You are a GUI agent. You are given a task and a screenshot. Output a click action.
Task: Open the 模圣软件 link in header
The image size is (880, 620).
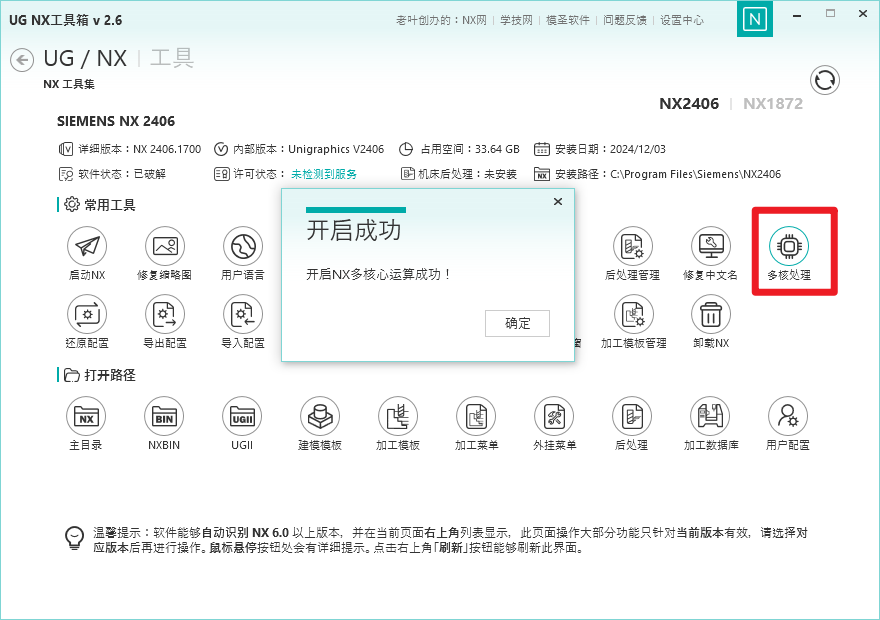coord(567,20)
